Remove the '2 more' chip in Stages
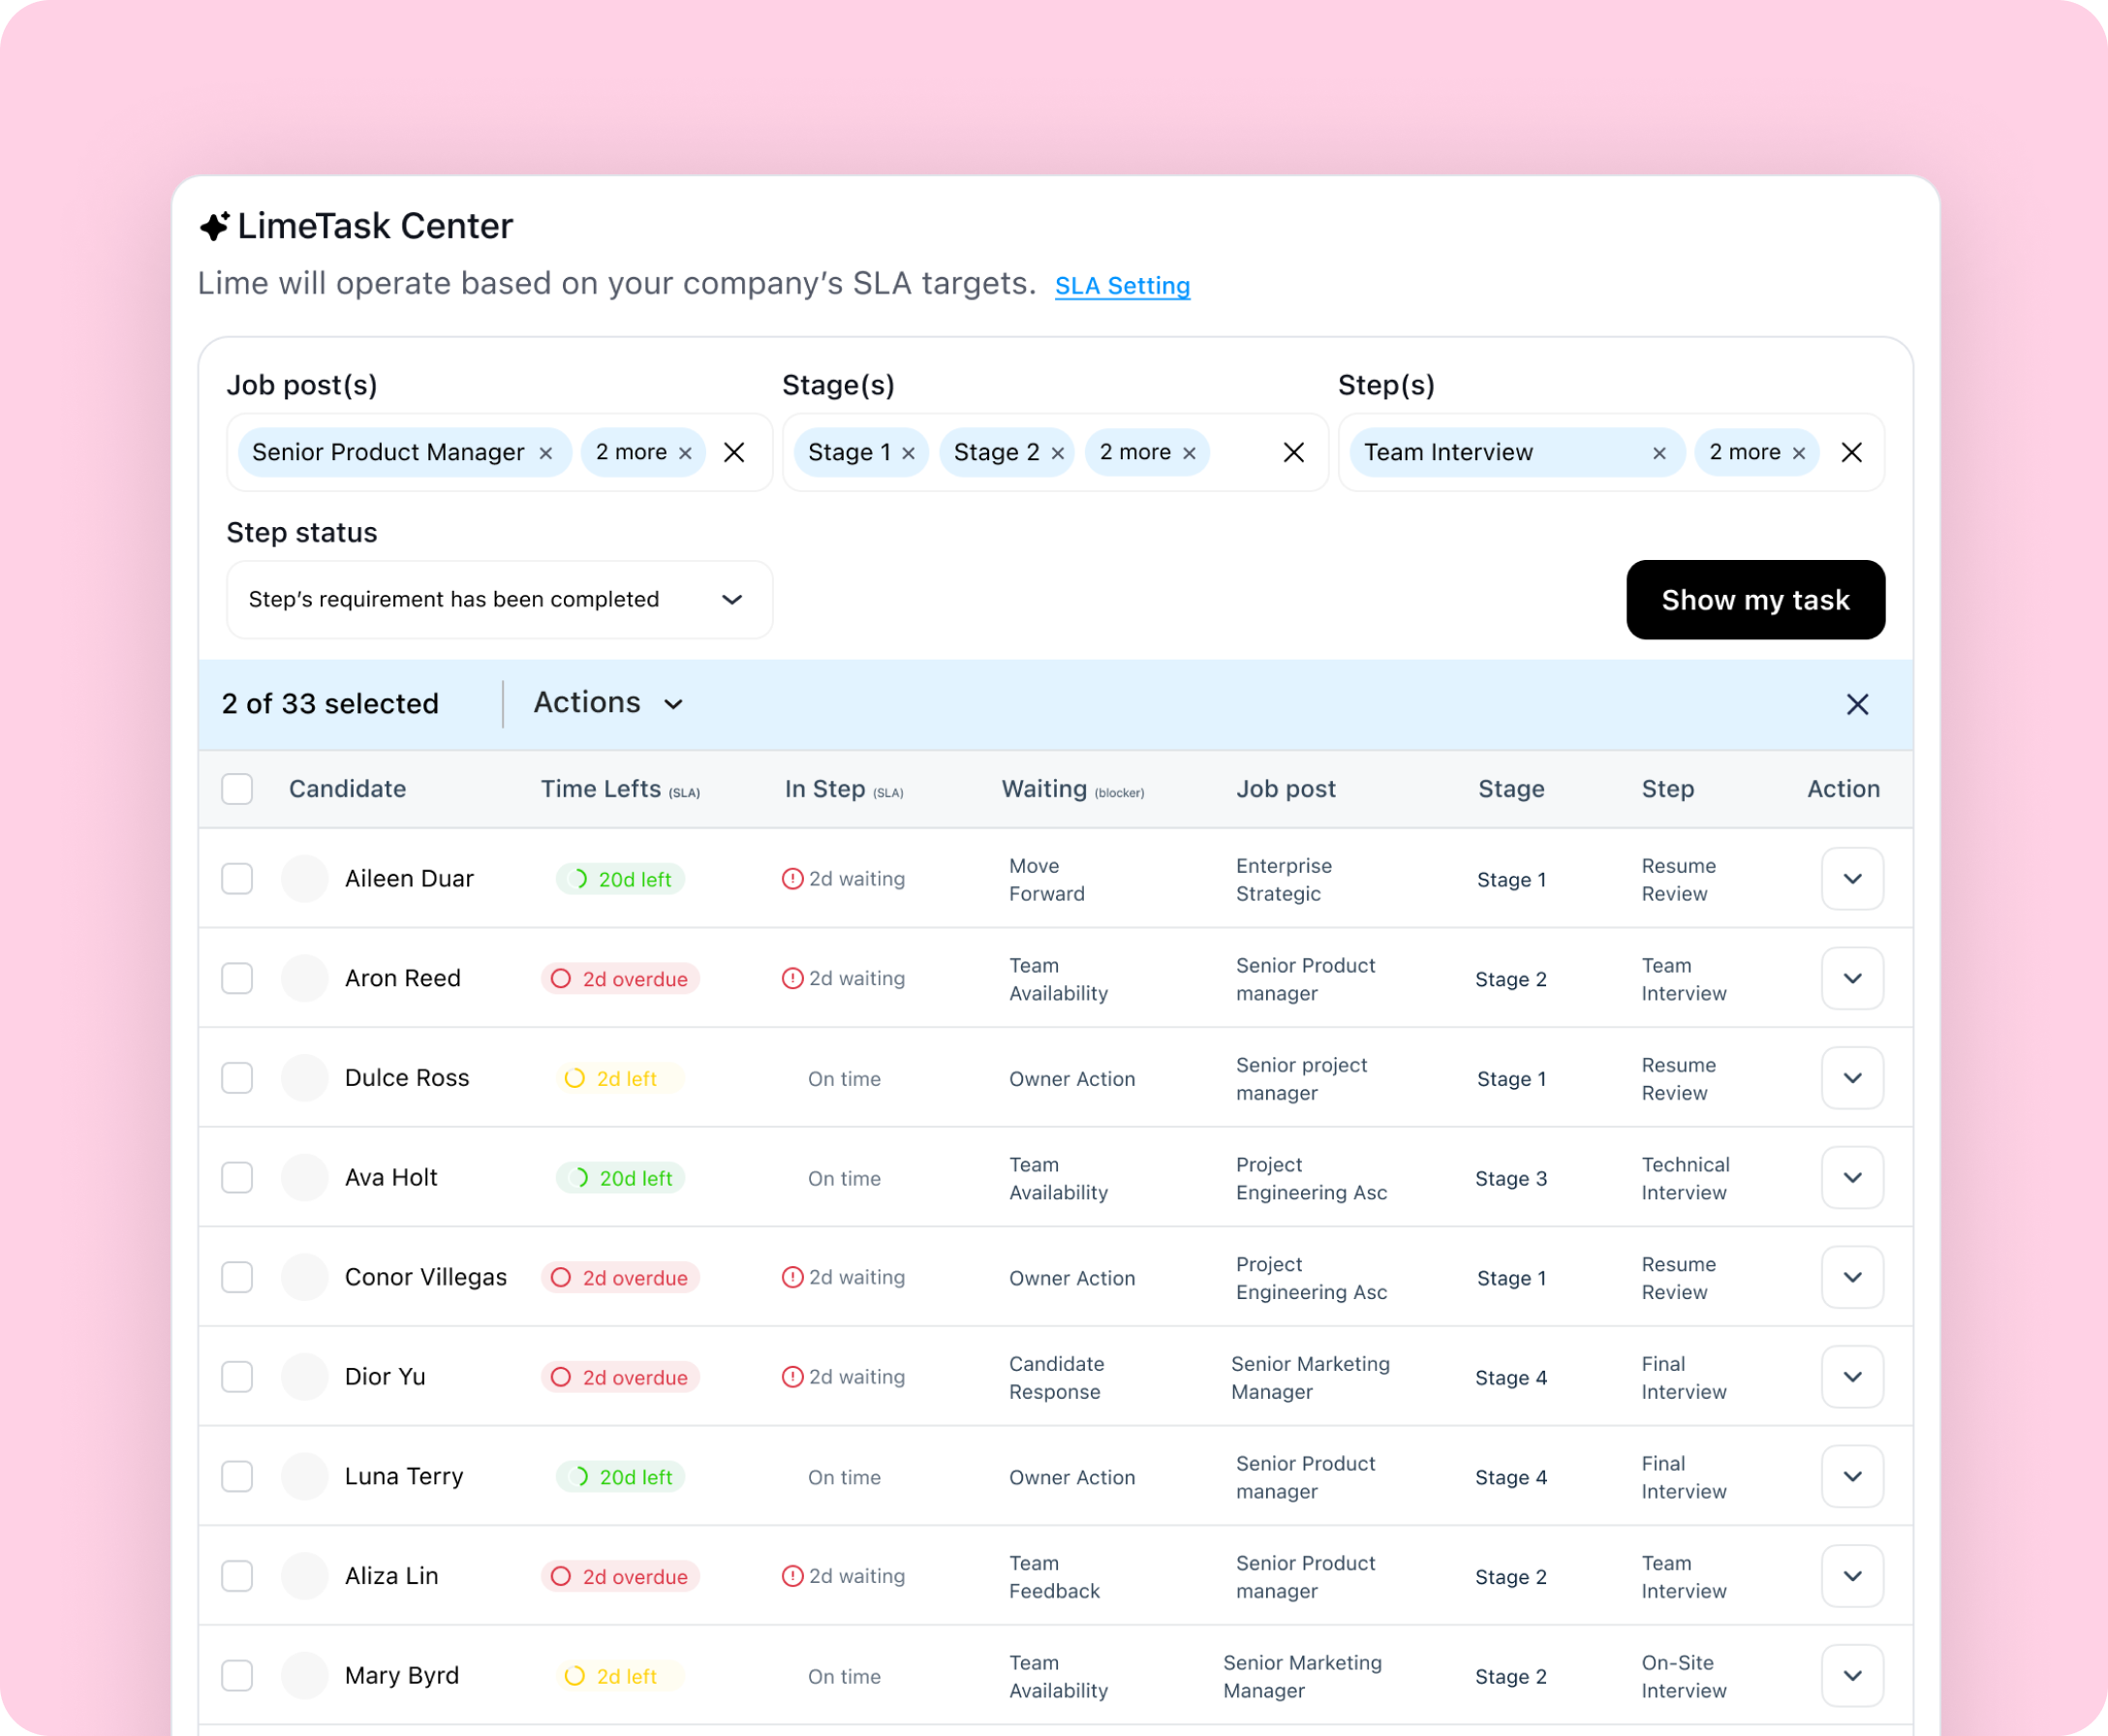Viewport: 2108px width, 1736px height. [1189, 453]
